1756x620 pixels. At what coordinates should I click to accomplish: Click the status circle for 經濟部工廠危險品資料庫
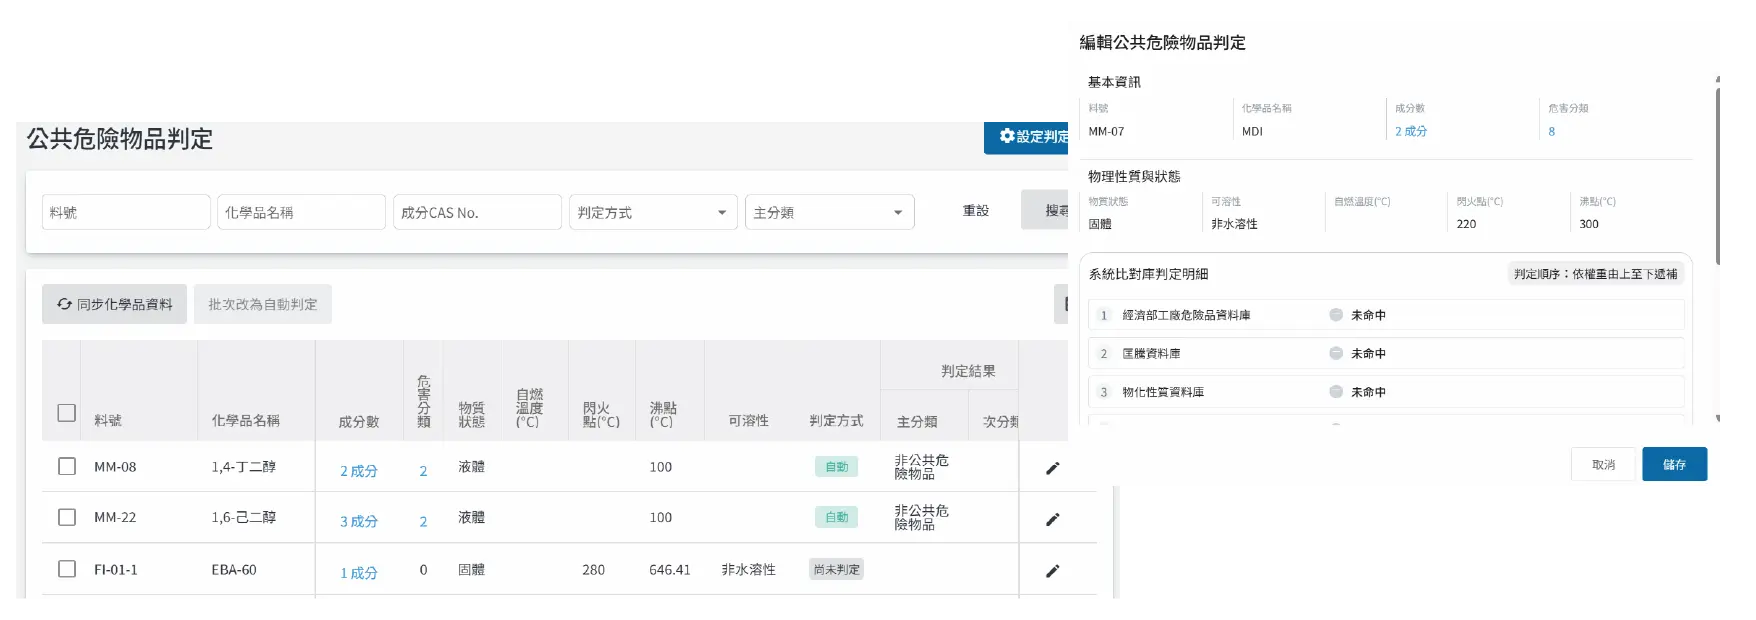pyautogui.click(x=1336, y=315)
